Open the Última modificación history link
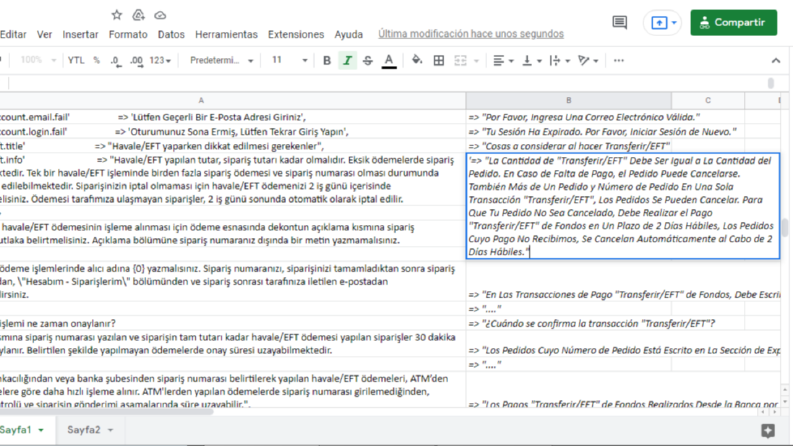793x446 pixels. pyautogui.click(x=471, y=34)
